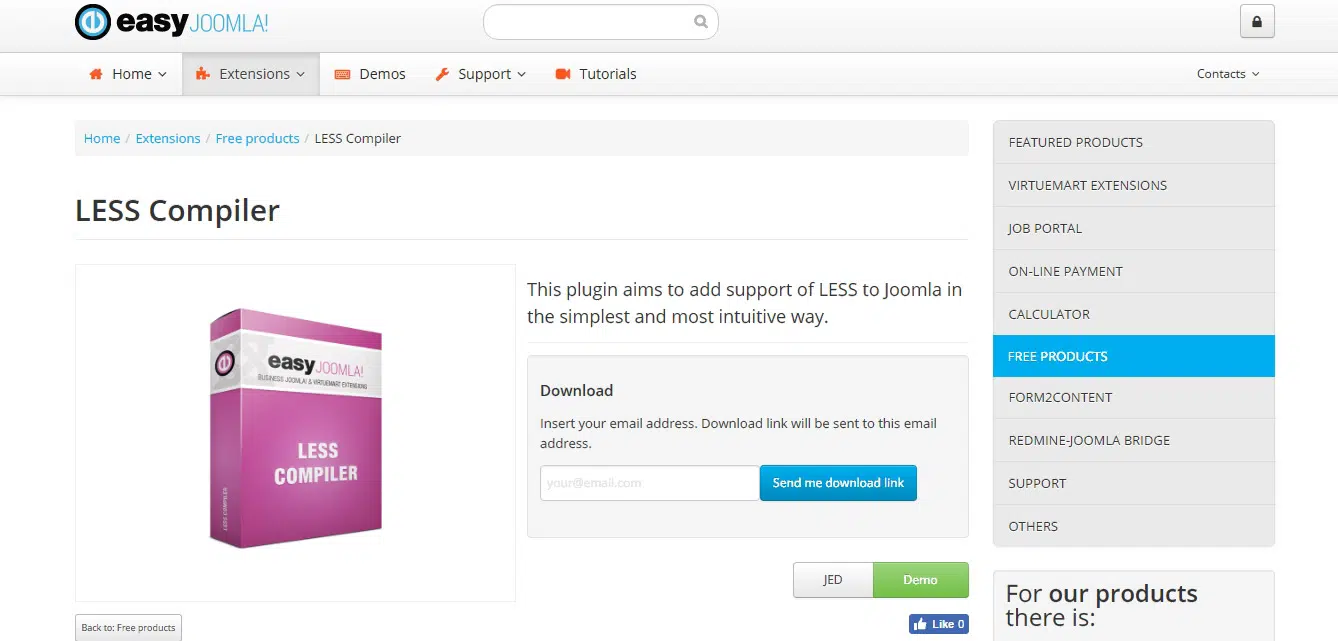Follow the Free products breadcrumb link

click(257, 138)
